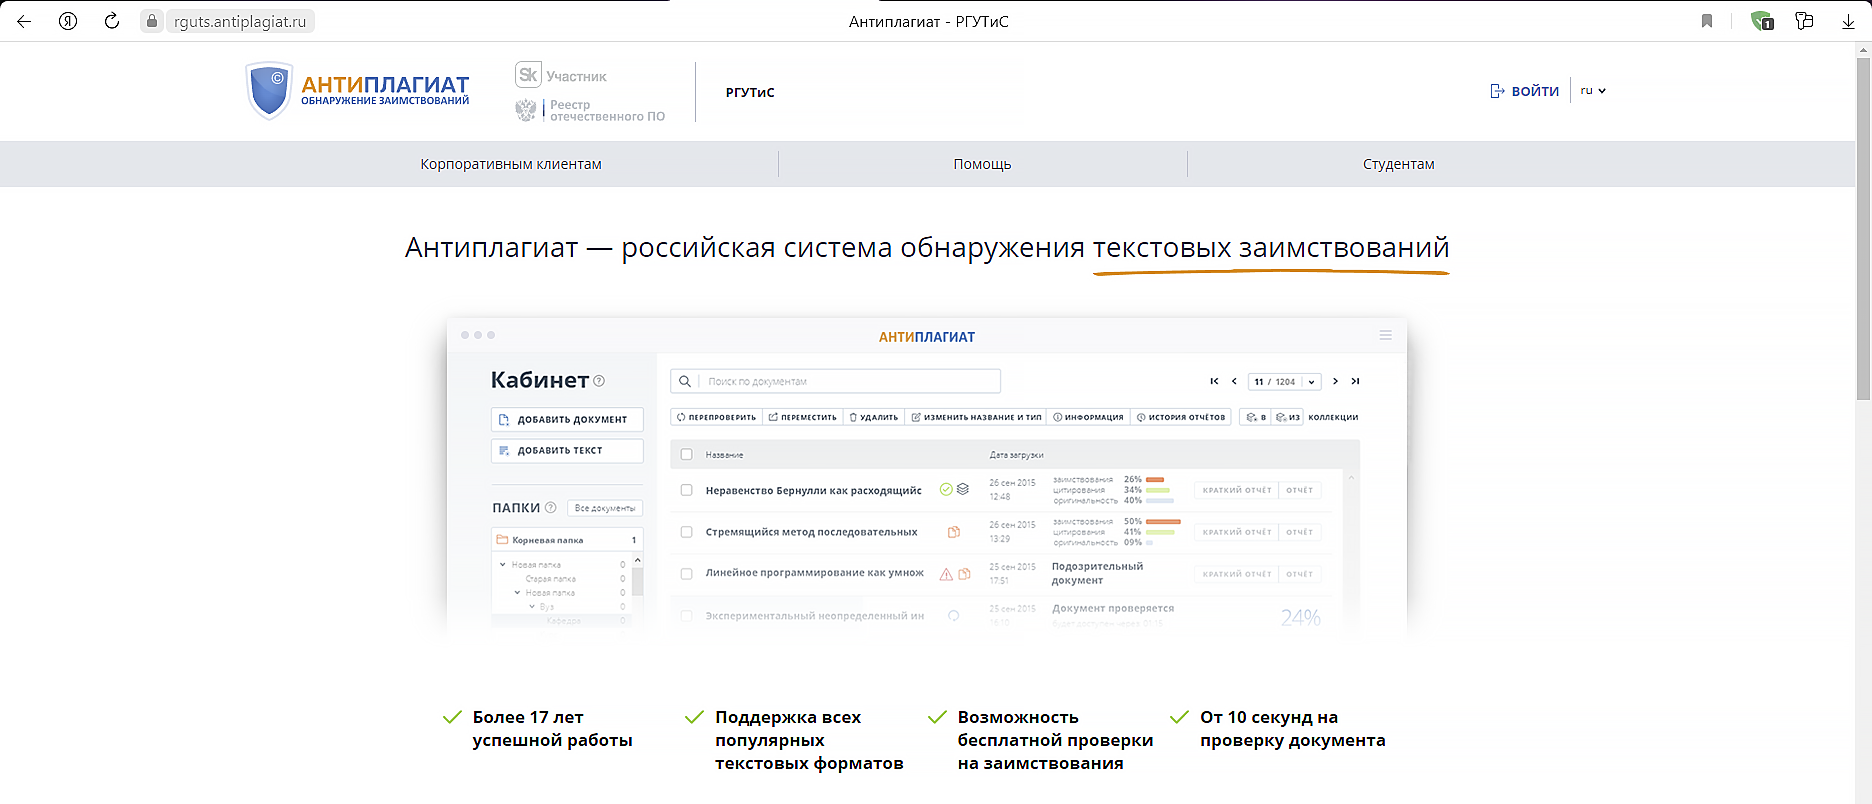
Task: Open the Yandex home icon in toolbar
Action: tap(68, 21)
